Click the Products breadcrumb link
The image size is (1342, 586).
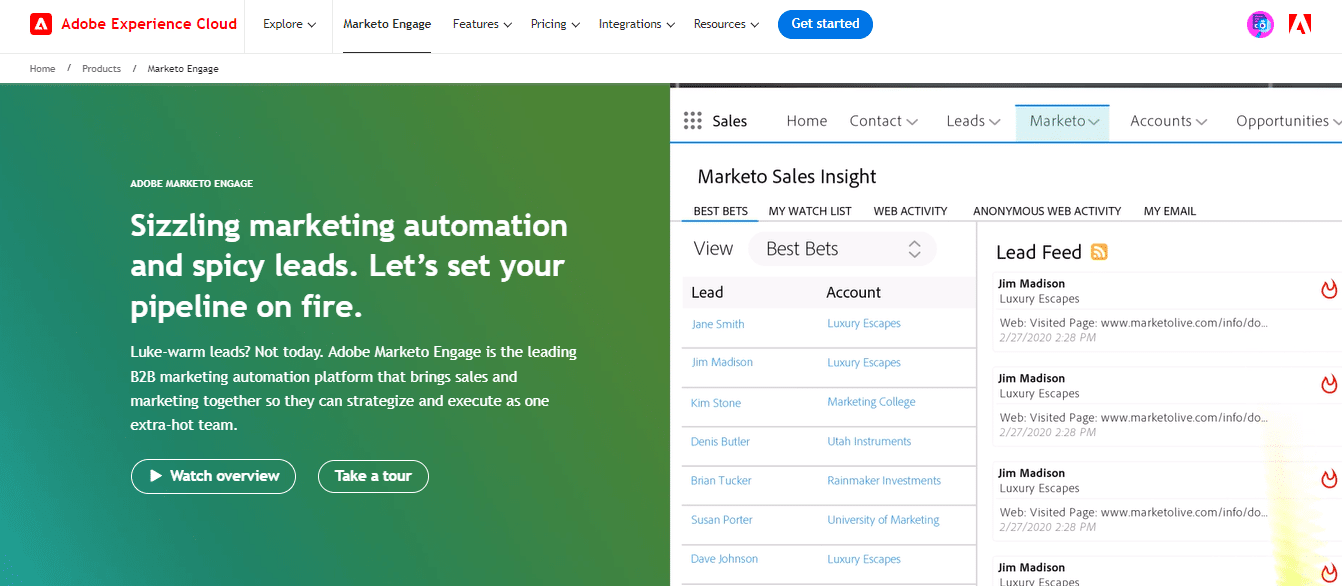point(101,68)
